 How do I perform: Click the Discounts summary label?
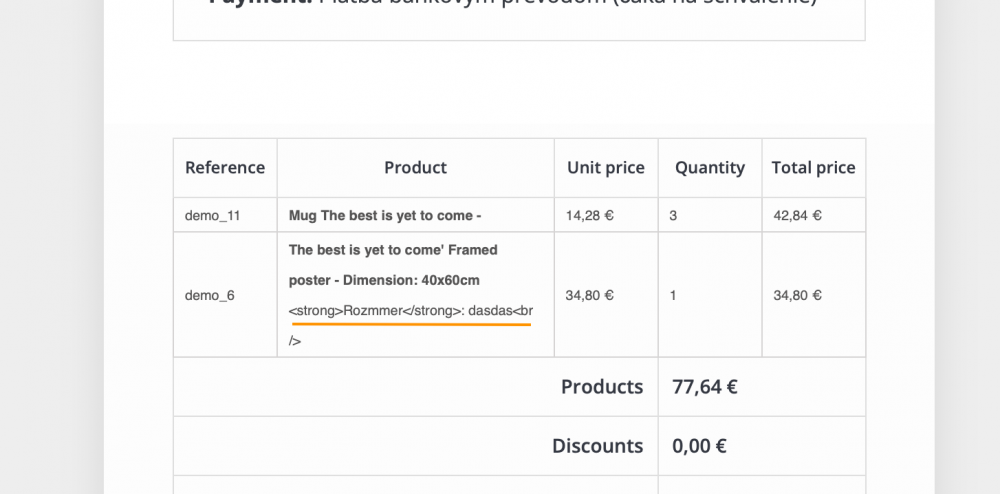tap(597, 446)
